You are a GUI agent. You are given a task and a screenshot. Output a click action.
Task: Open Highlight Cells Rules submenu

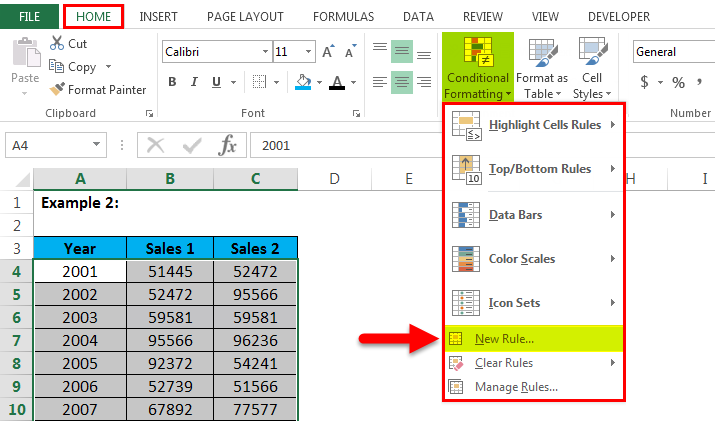(x=534, y=125)
